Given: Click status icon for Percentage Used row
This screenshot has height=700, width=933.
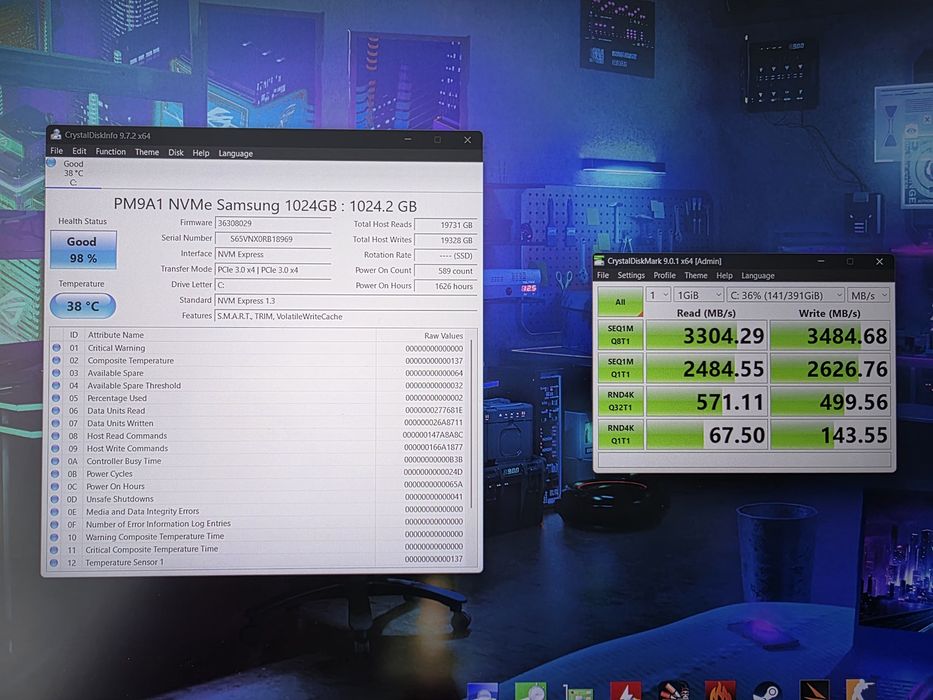Looking at the screenshot, I should (56, 398).
